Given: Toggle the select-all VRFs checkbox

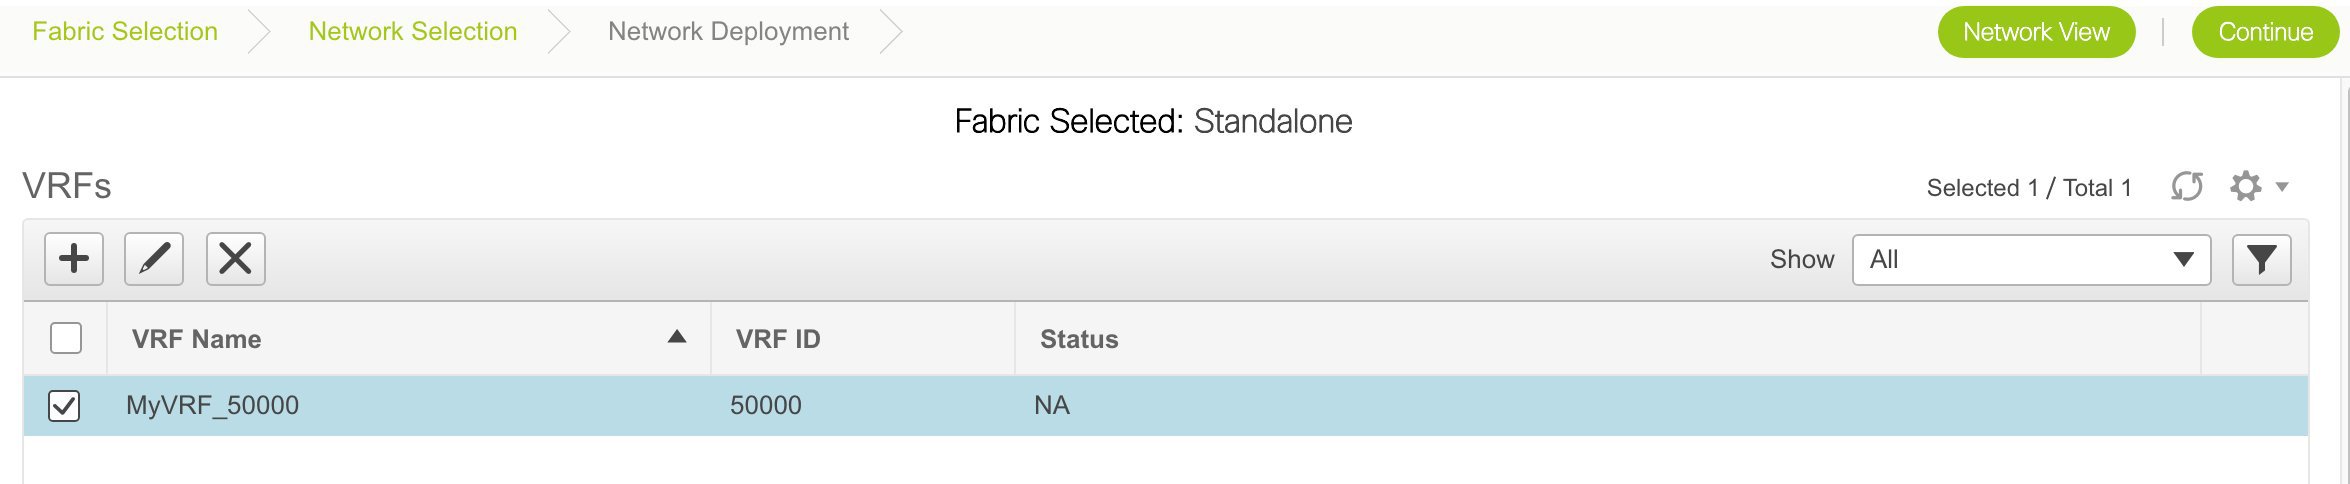Looking at the screenshot, I should (x=66, y=338).
